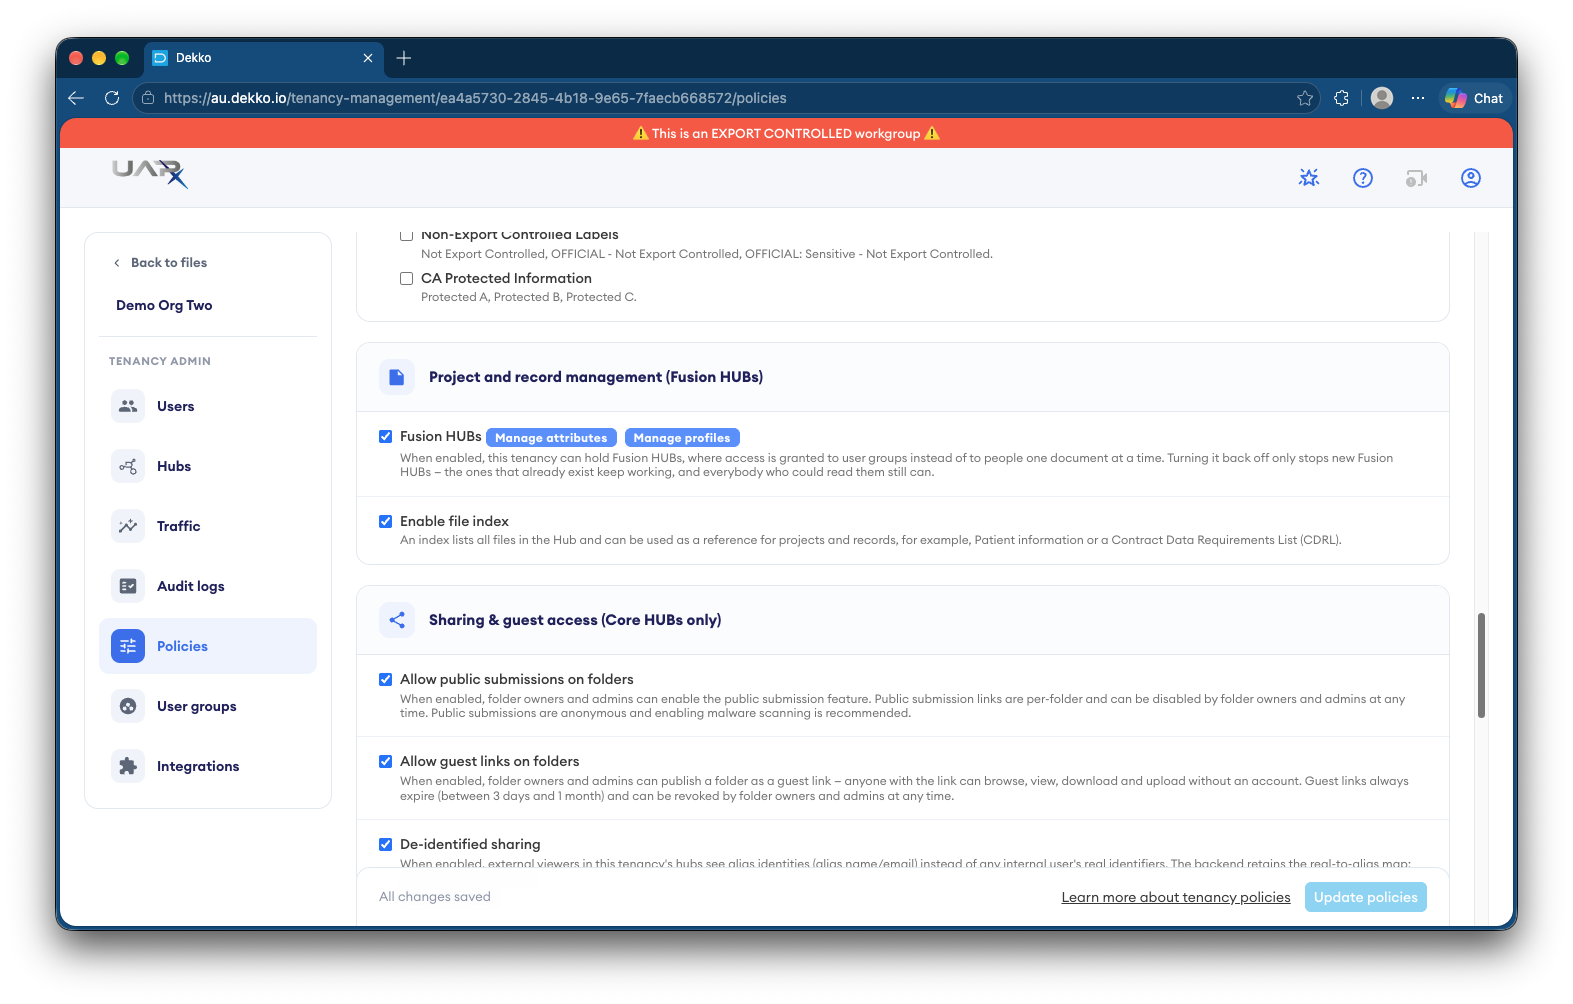Viewport: 1573px width, 1004px height.
Task: Click Update policies button
Action: [x=1366, y=897]
